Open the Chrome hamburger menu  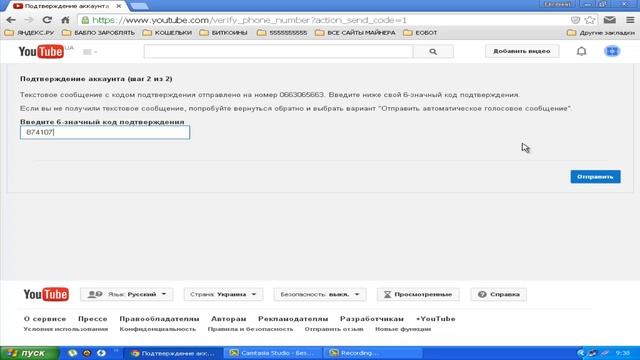630,20
